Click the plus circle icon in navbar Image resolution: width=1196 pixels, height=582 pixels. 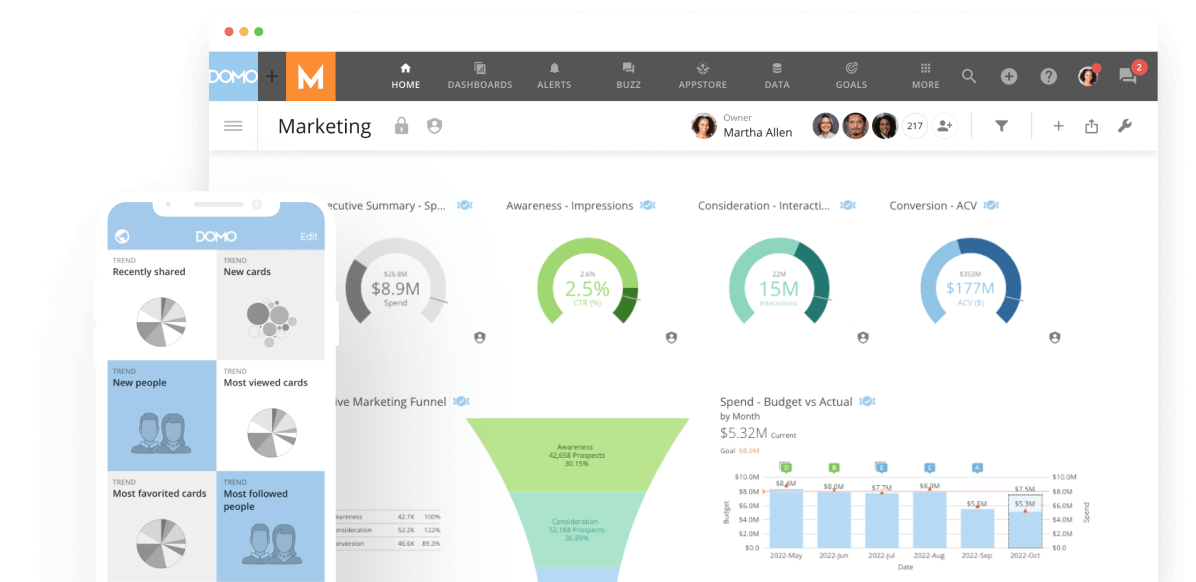point(1008,76)
